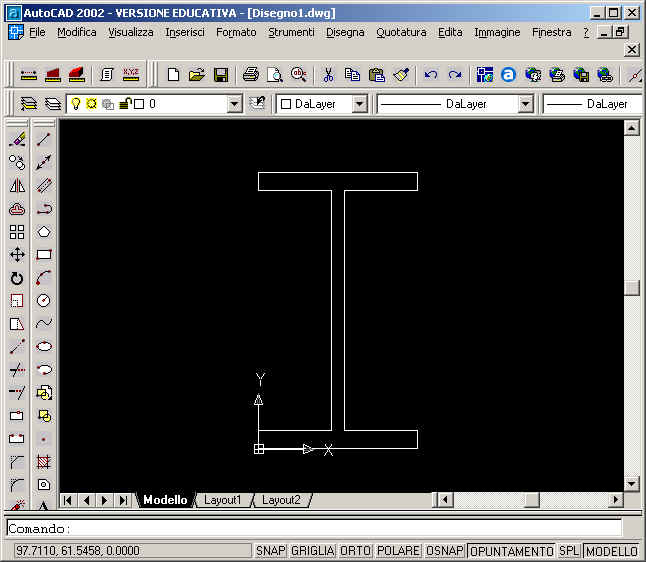
Task: Jump to first layout tab arrow
Action: pyautogui.click(x=68, y=500)
